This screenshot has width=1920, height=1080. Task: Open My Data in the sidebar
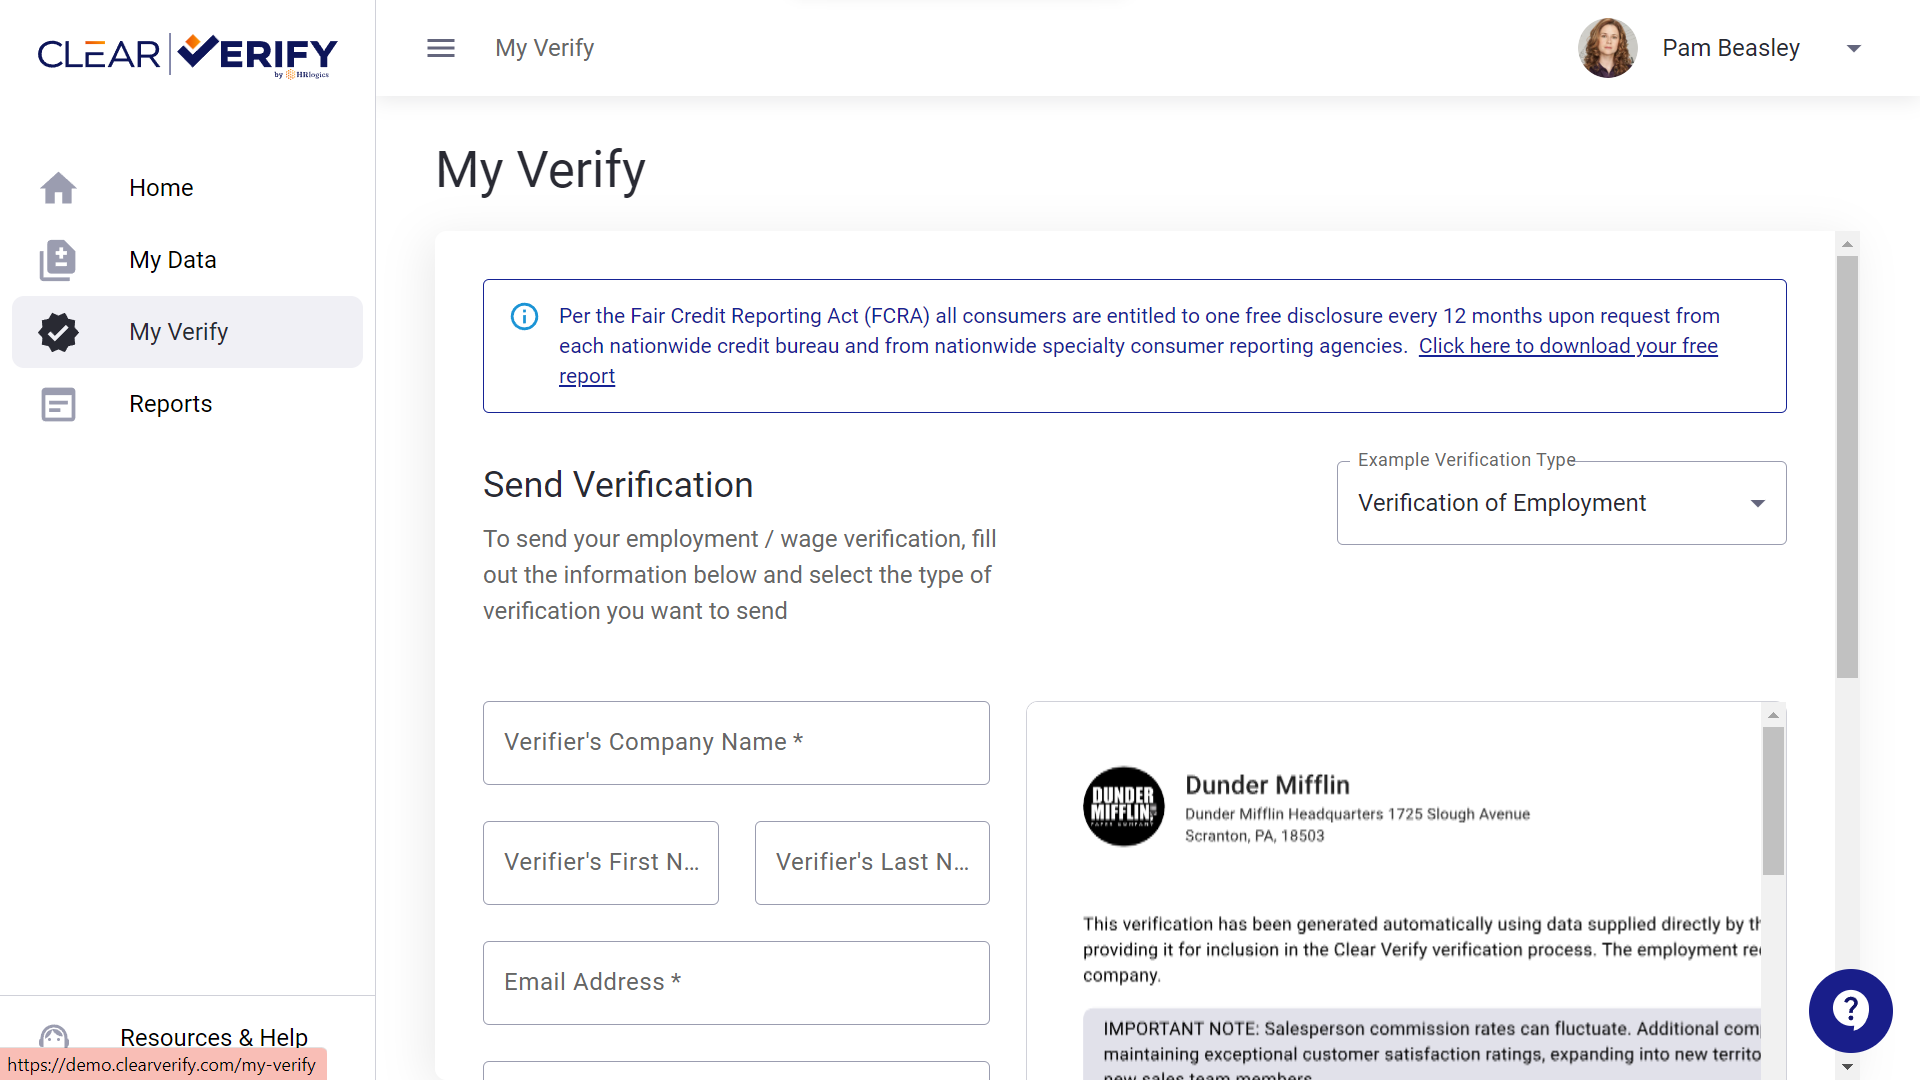[187, 260]
